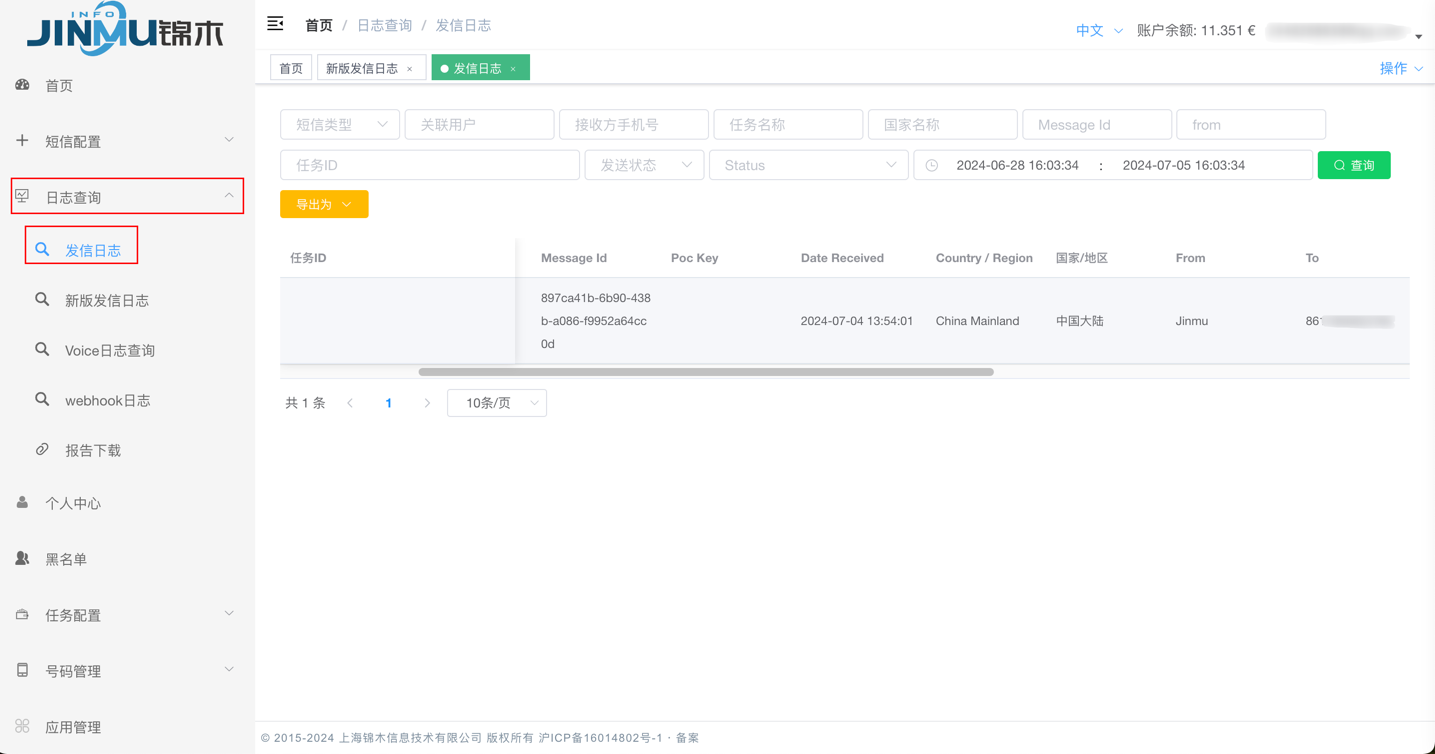
Task: Focus the 国家名称 input field
Action: (x=943, y=124)
